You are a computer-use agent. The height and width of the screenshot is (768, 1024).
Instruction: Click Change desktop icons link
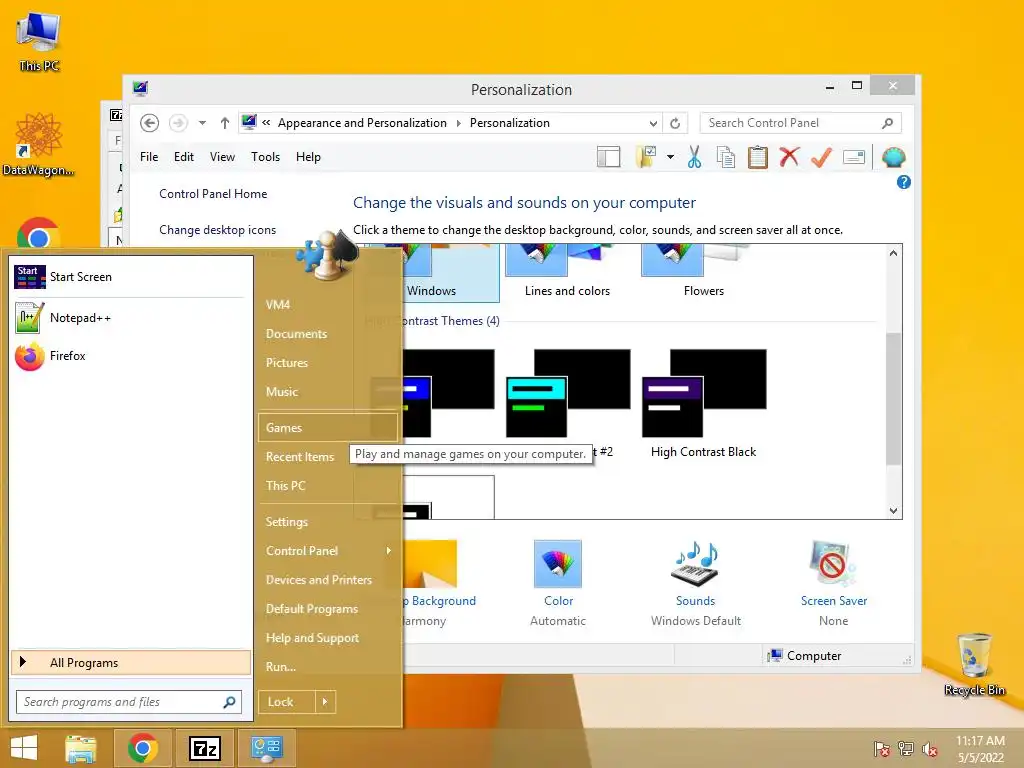pyautogui.click(x=217, y=230)
